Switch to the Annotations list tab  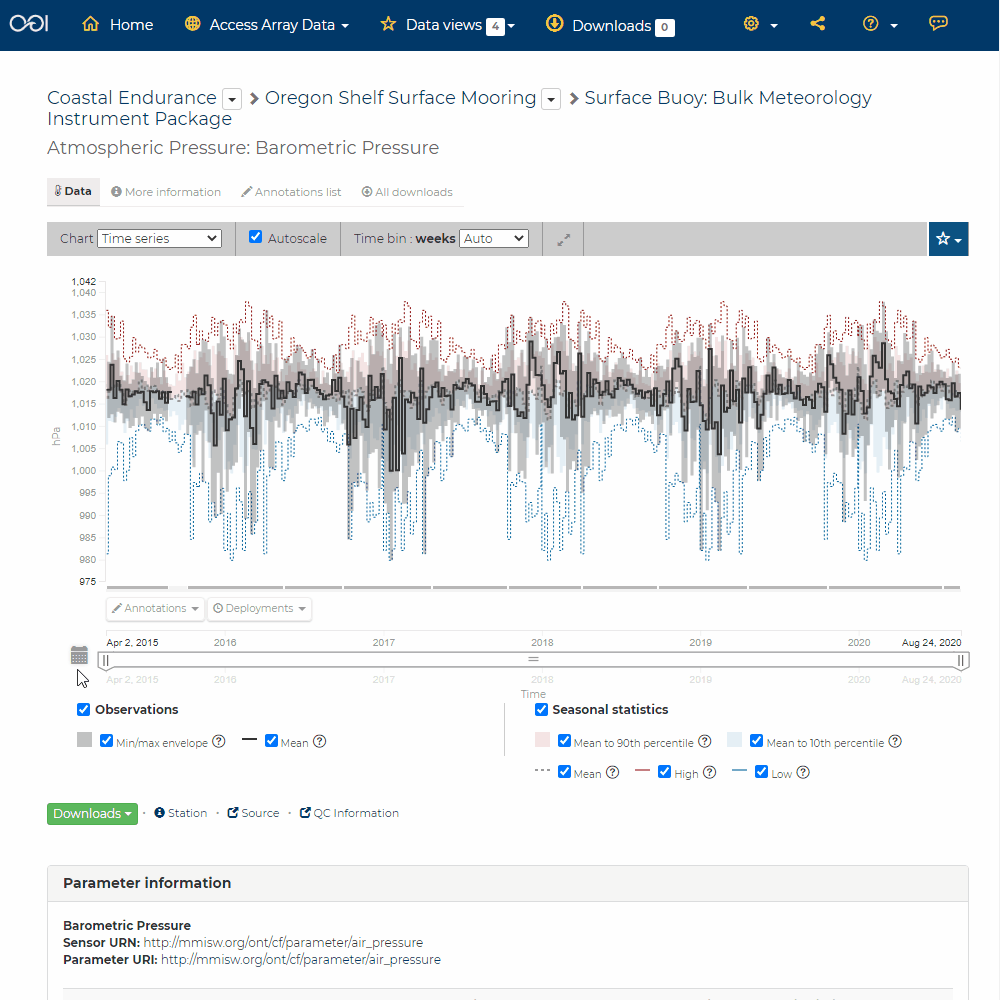tap(291, 191)
